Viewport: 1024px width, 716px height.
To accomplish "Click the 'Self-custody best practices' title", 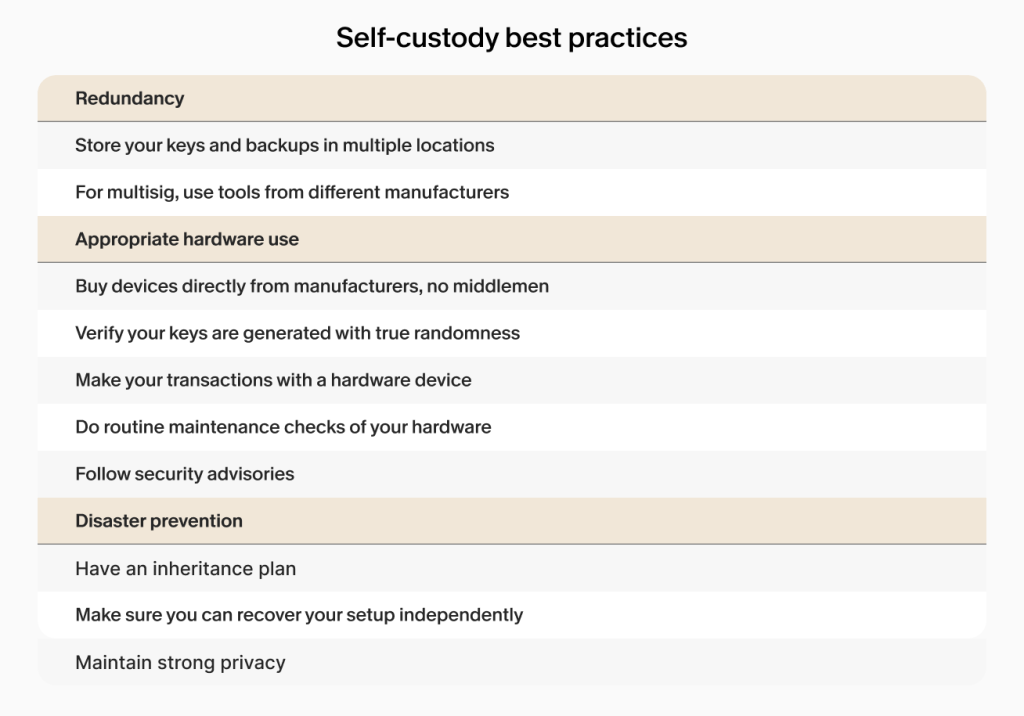I will point(511,38).
